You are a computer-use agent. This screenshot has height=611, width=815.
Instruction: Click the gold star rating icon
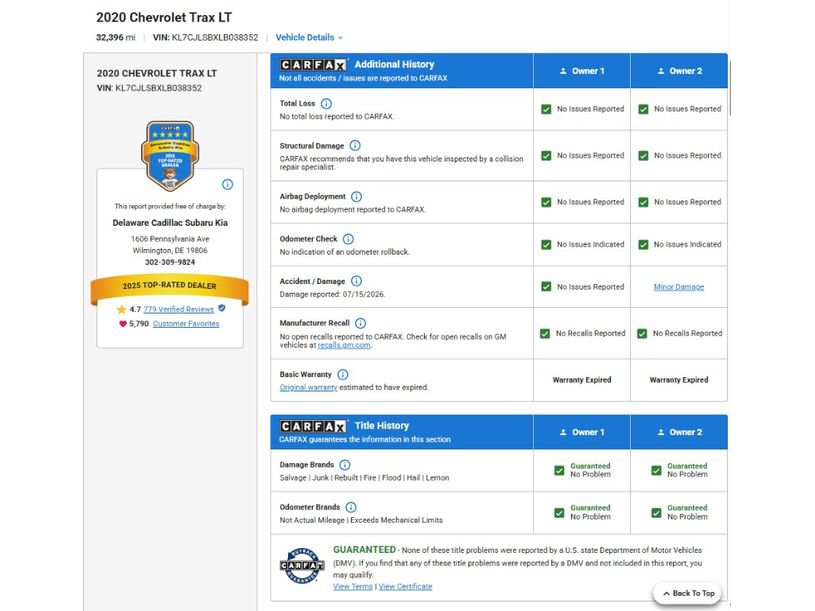(122, 309)
